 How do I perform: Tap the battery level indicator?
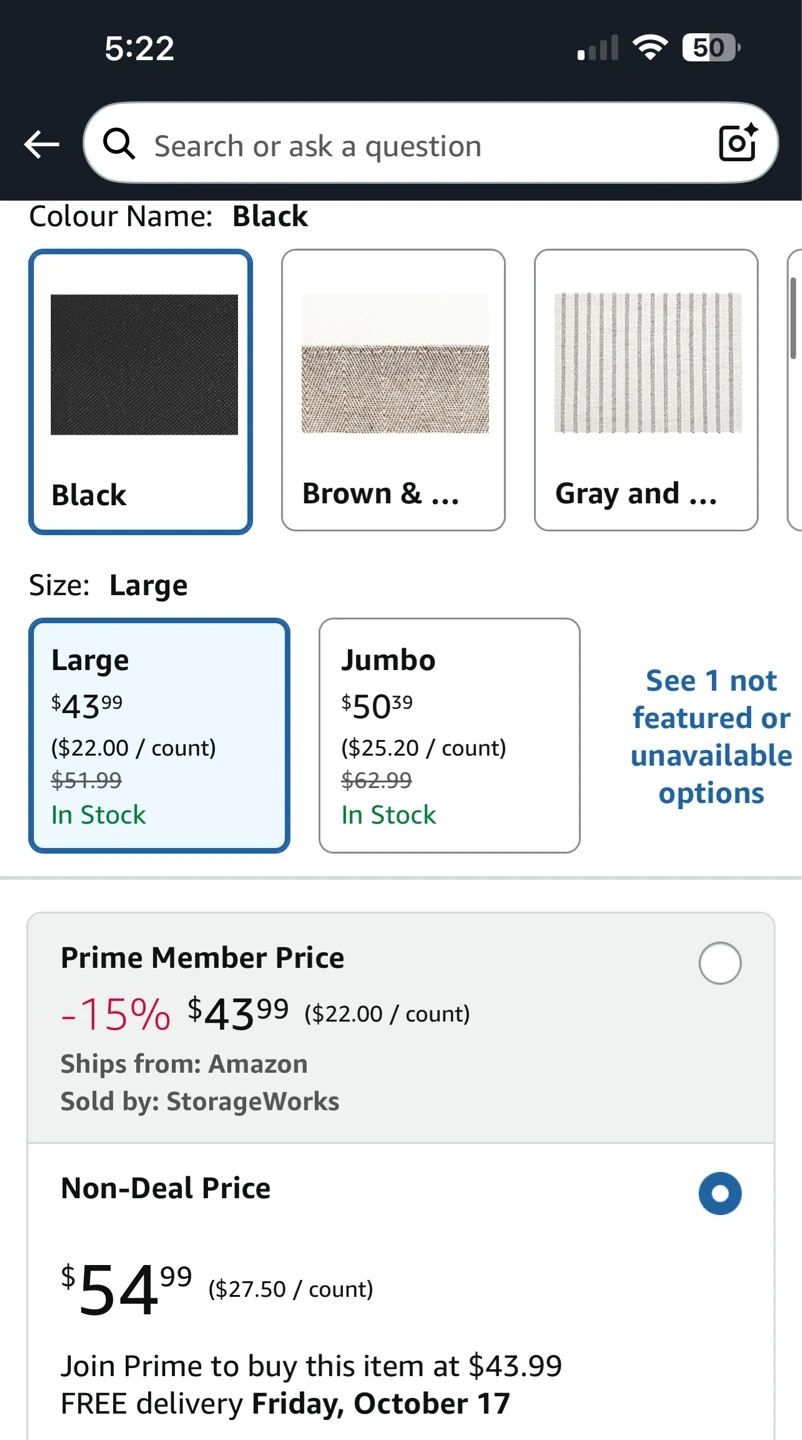coord(710,47)
